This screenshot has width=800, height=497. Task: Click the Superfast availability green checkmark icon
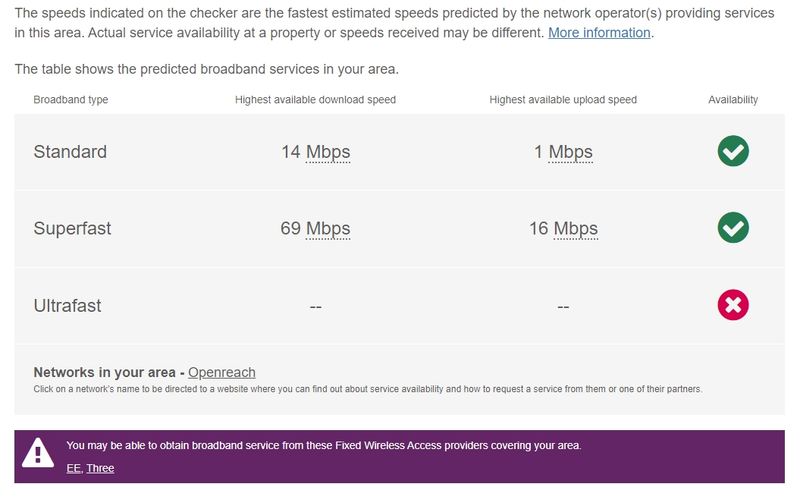tap(733, 228)
